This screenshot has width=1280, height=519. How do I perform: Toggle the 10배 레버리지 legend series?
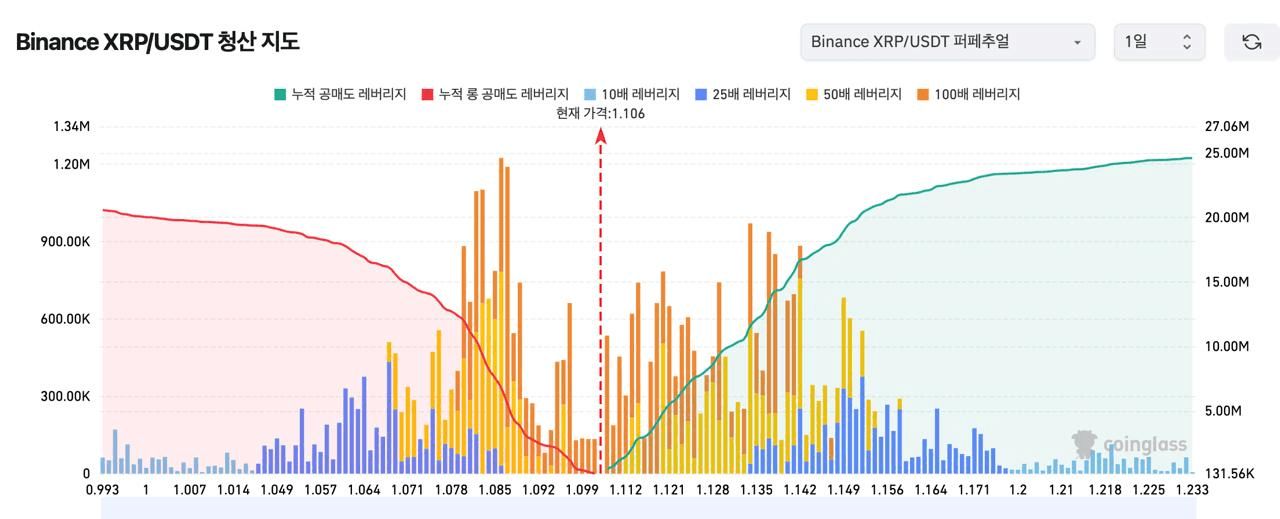[x=631, y=94]
